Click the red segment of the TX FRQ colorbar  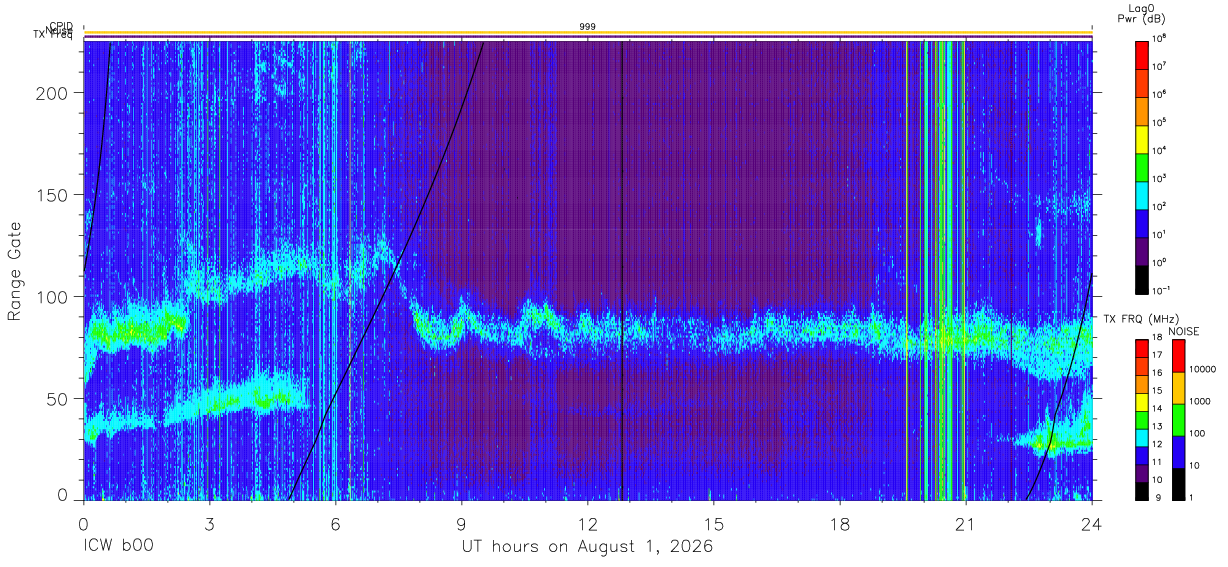[1141, 347]
